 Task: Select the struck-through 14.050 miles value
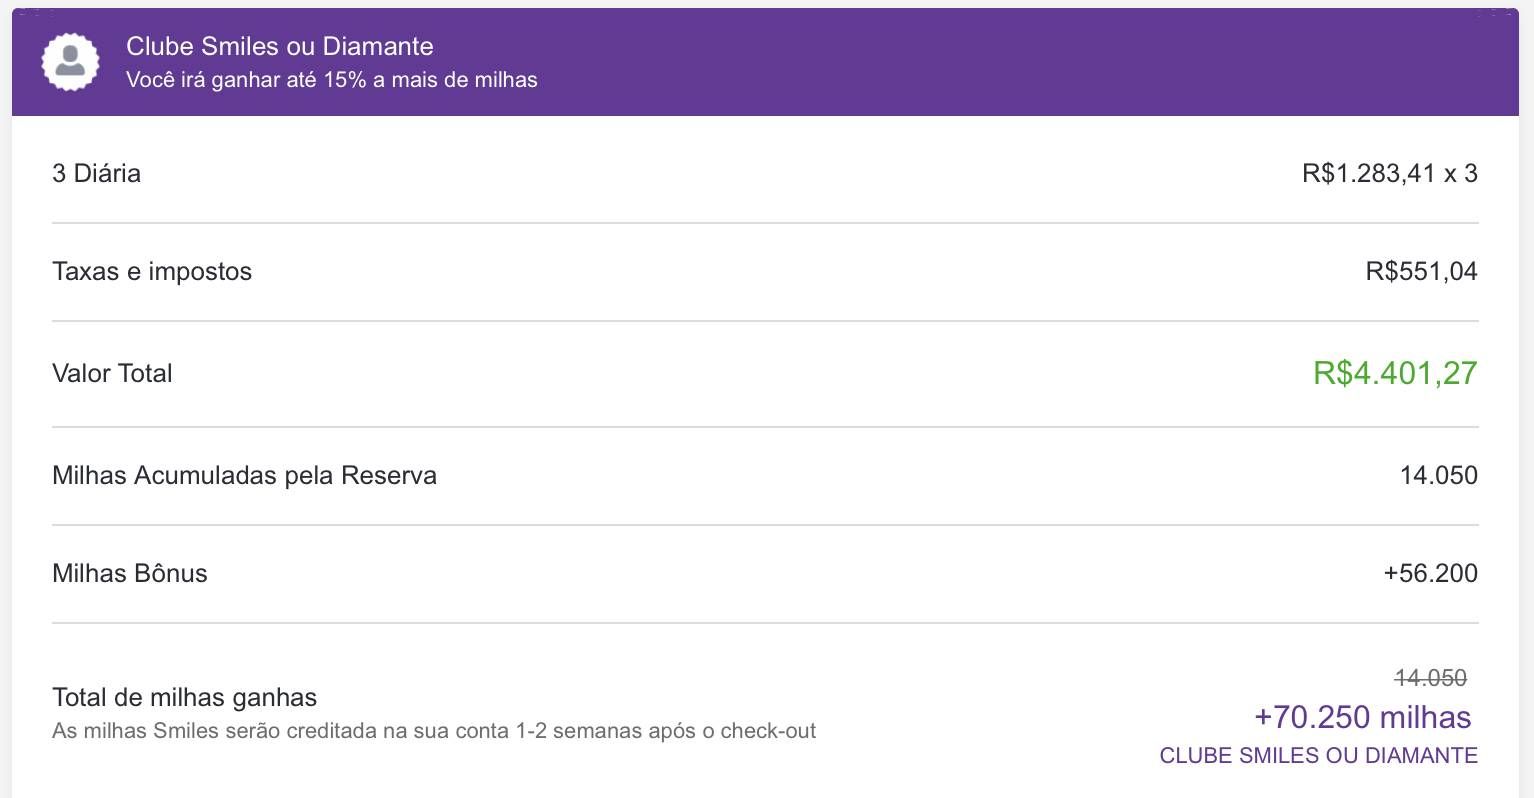point(1430,678)
